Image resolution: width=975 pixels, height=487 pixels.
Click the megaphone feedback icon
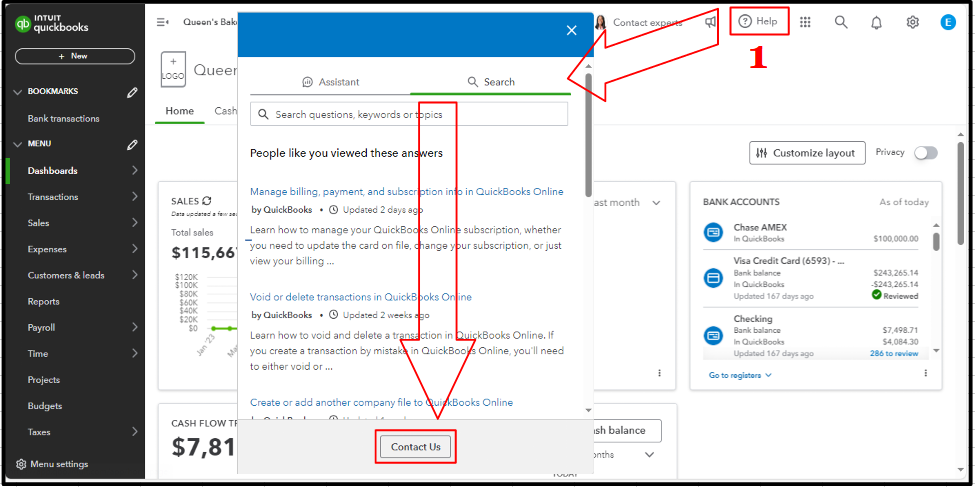click(x=710, y=22)
